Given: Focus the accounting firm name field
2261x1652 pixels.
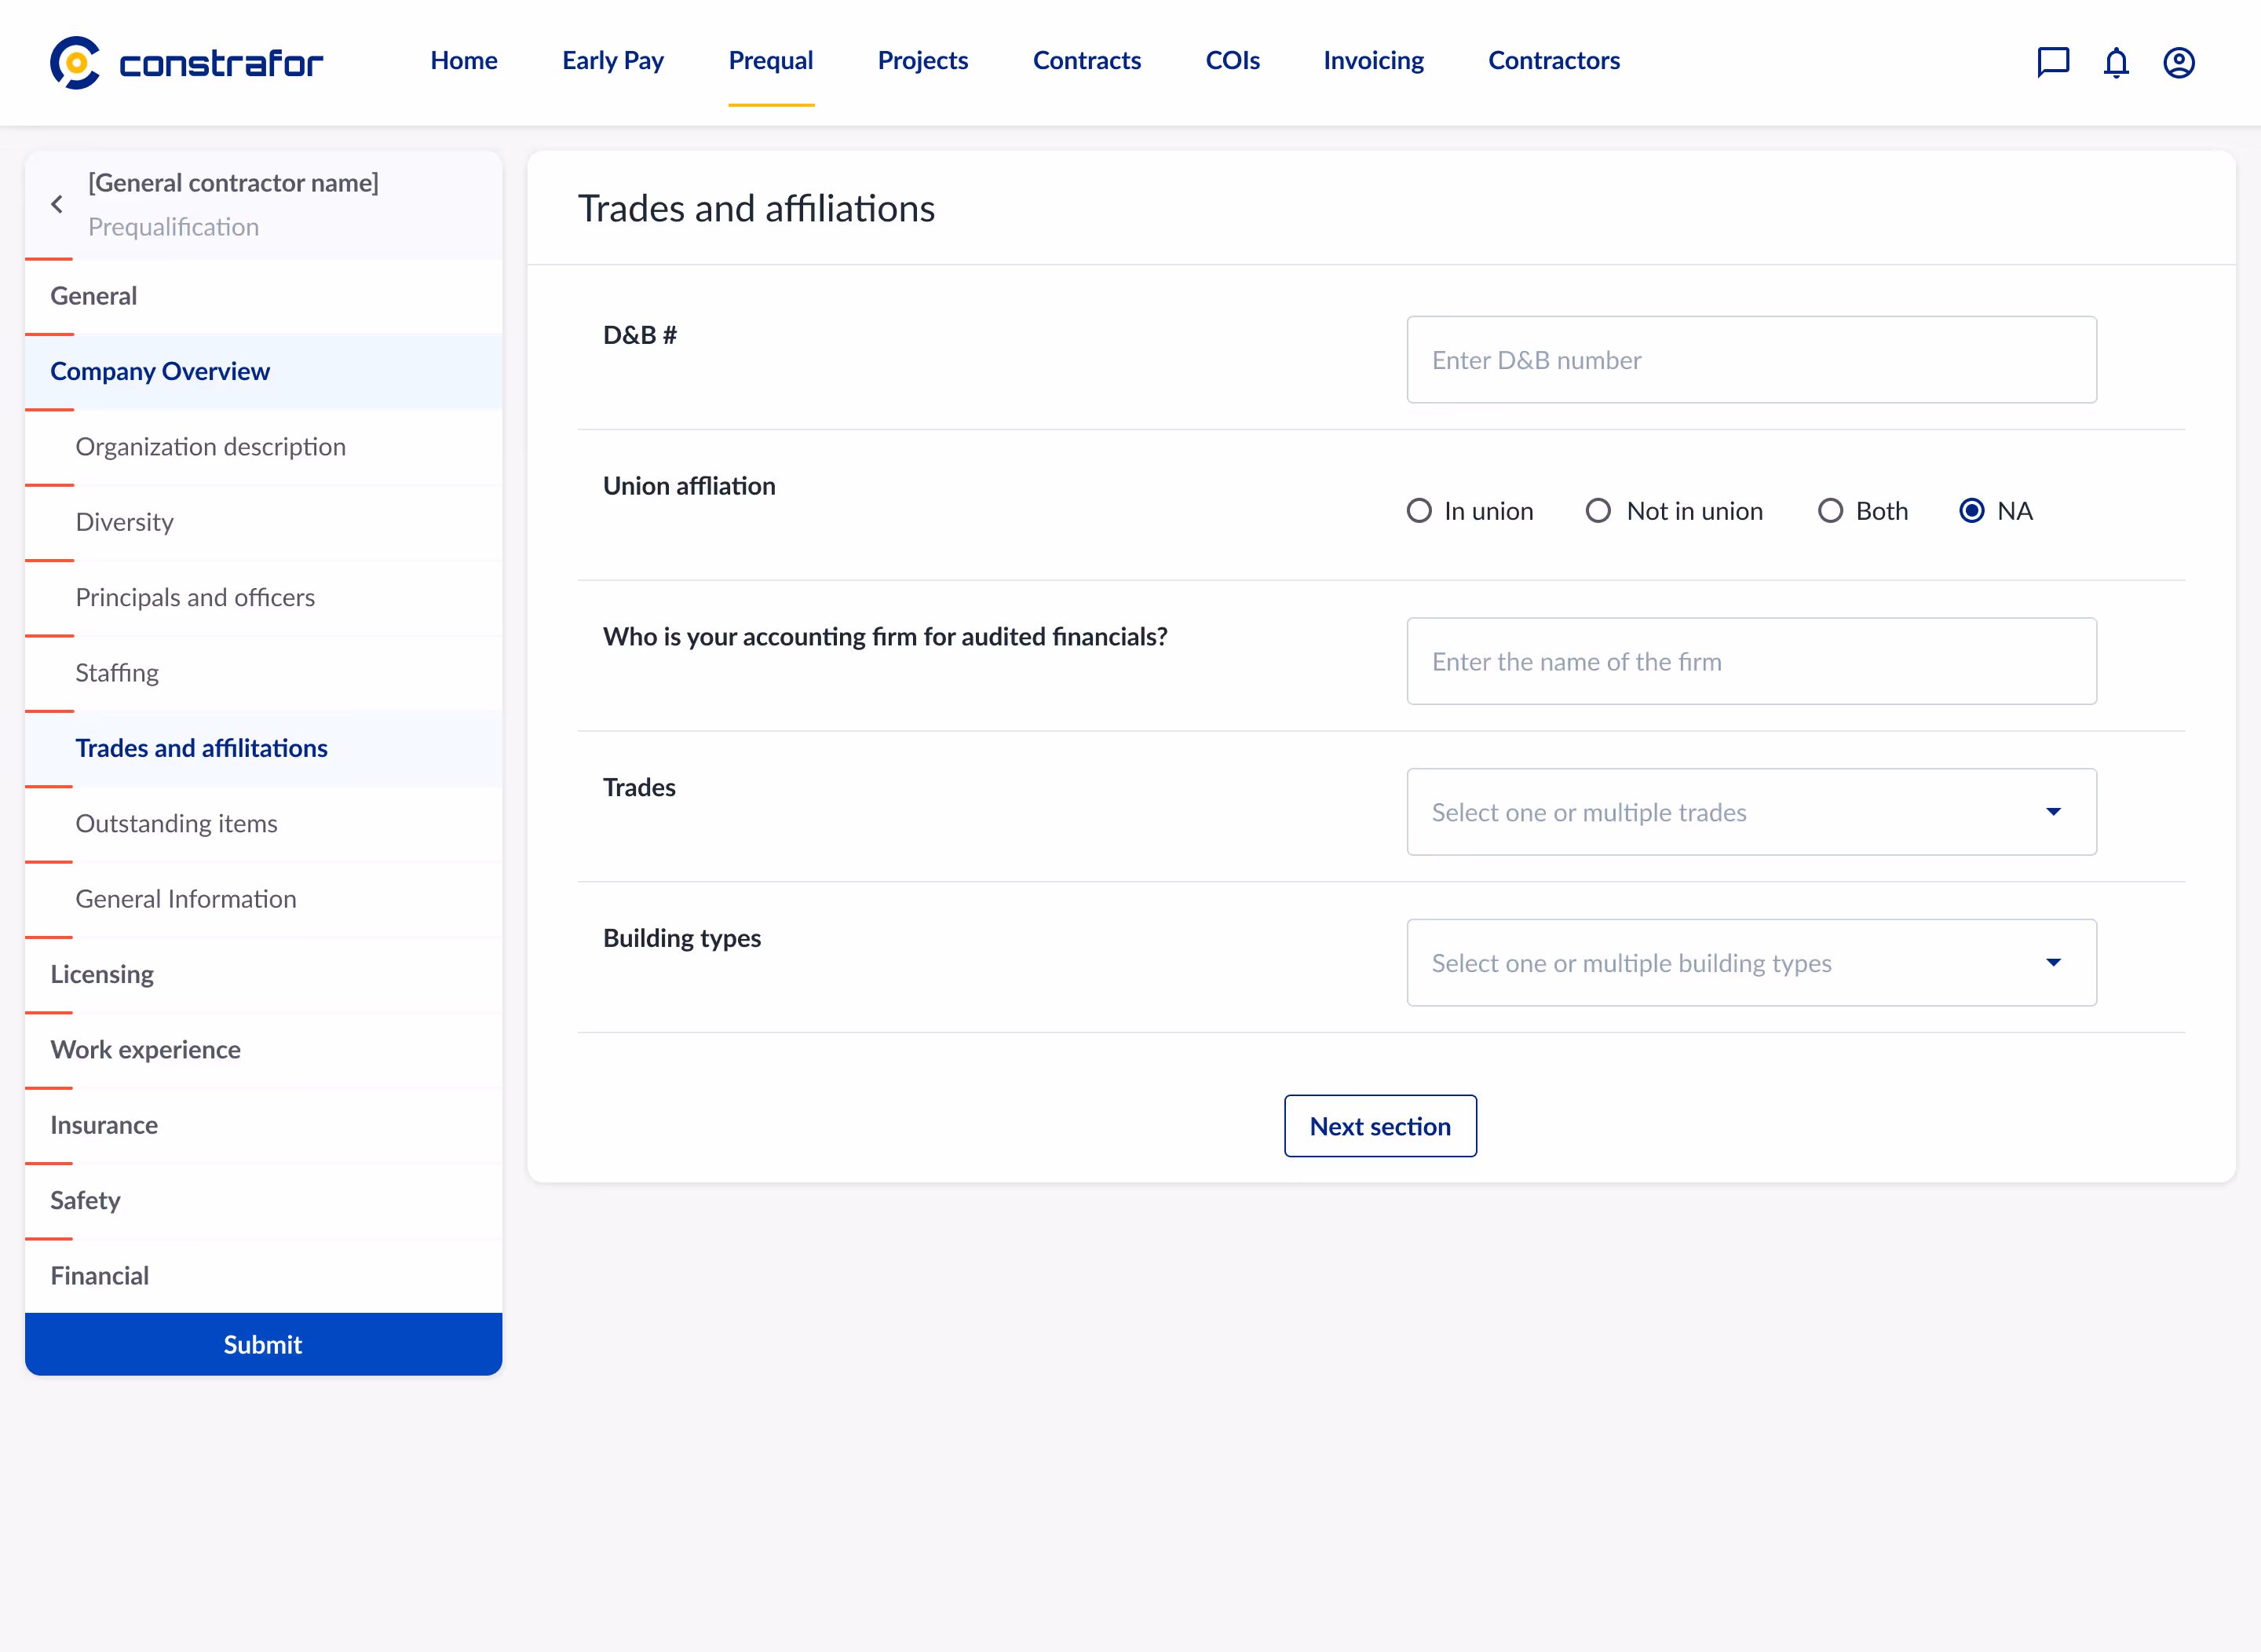Looking at the screenshot, I should click(1751, 661).
